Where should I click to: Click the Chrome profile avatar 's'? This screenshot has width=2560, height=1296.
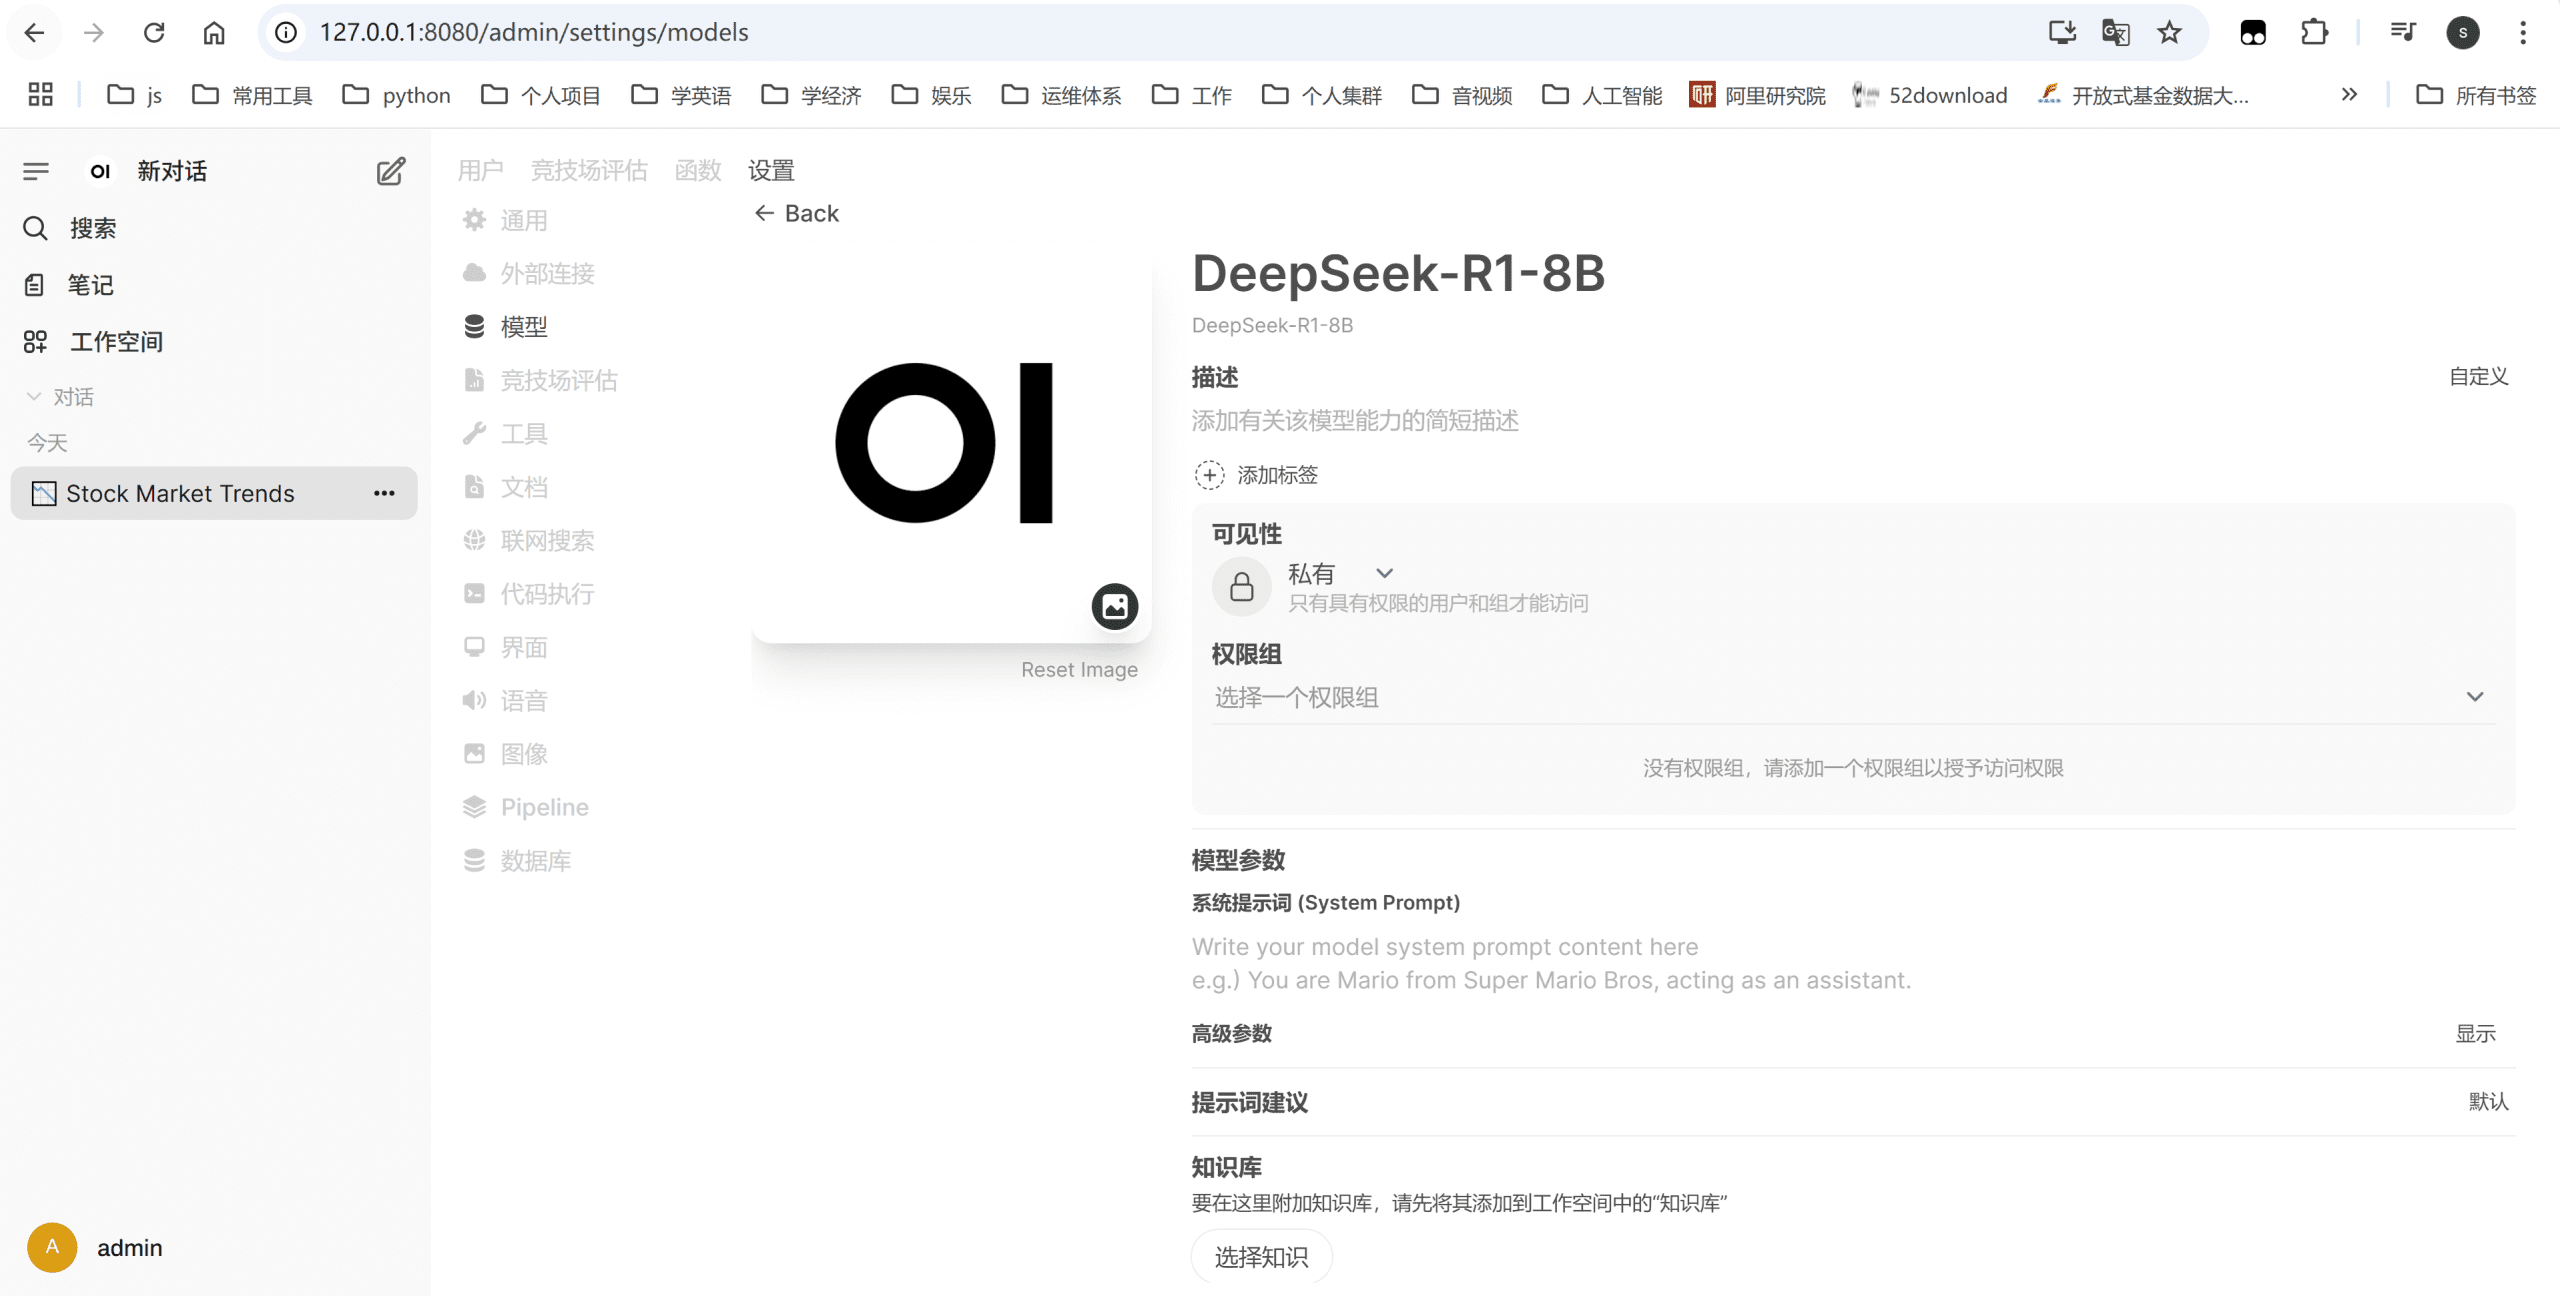click(x=2463, y=32)
